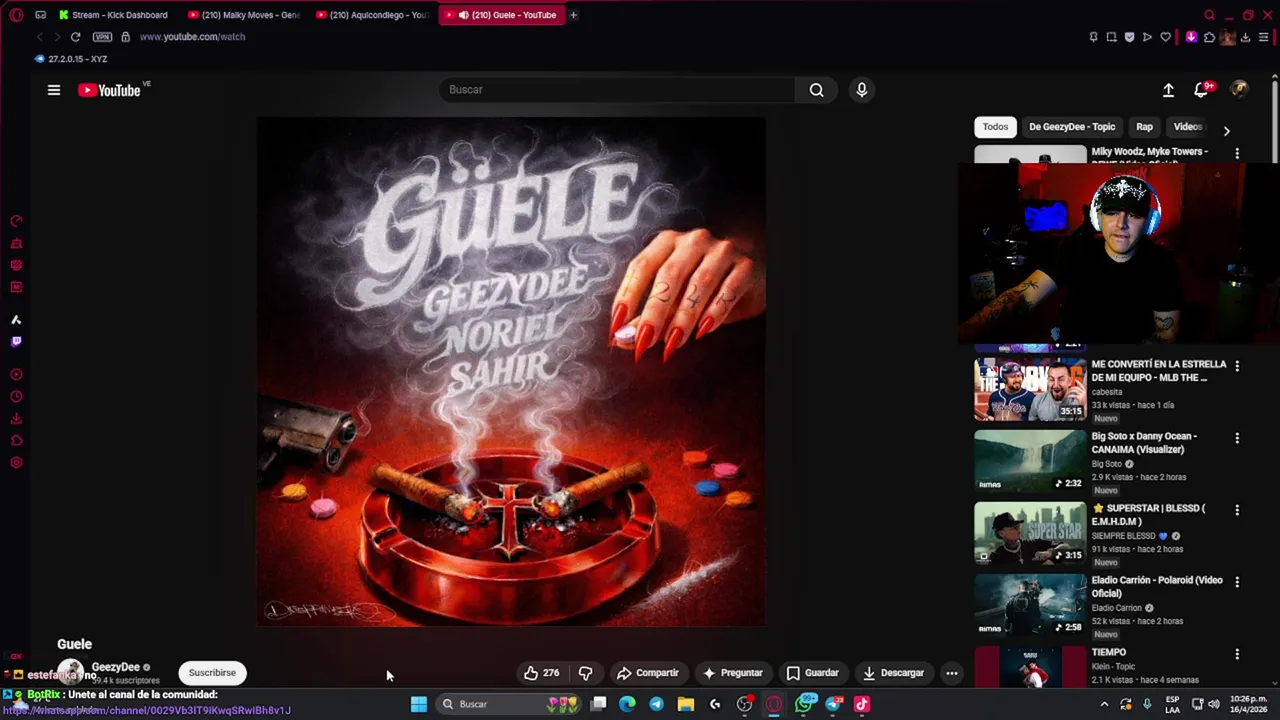Open more actions ellipsis below video

click(952, 673)
